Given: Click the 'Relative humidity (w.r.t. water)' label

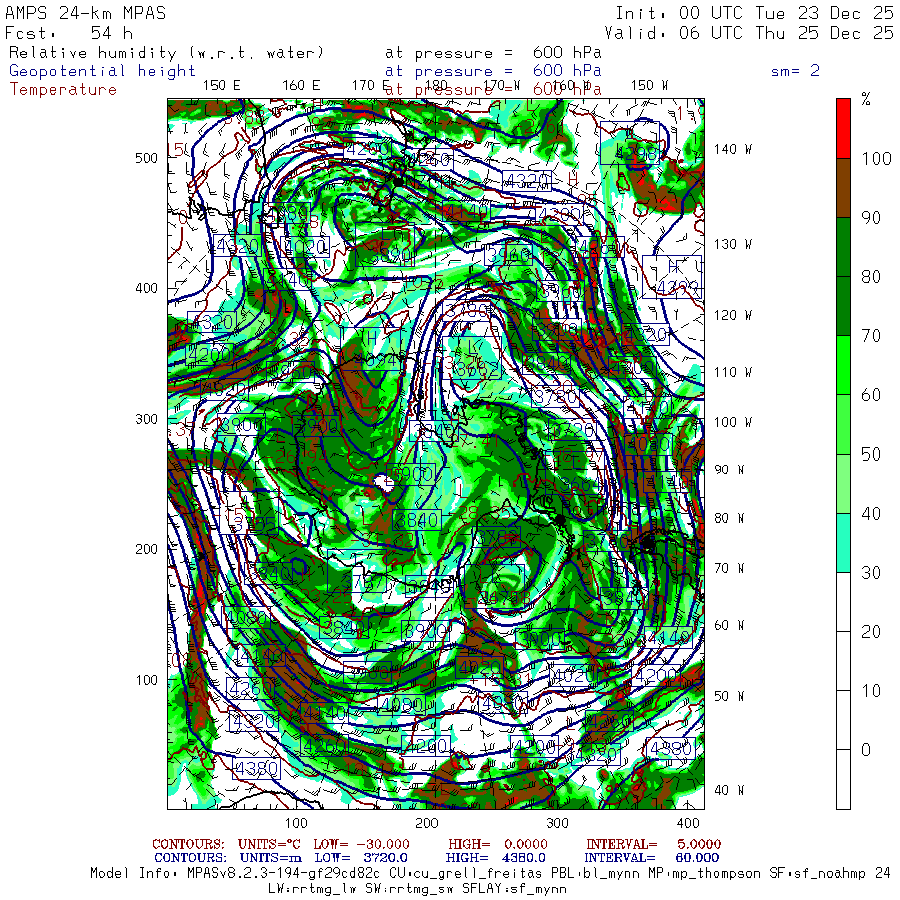Looking at the screenshot, I should coord(167,53).
